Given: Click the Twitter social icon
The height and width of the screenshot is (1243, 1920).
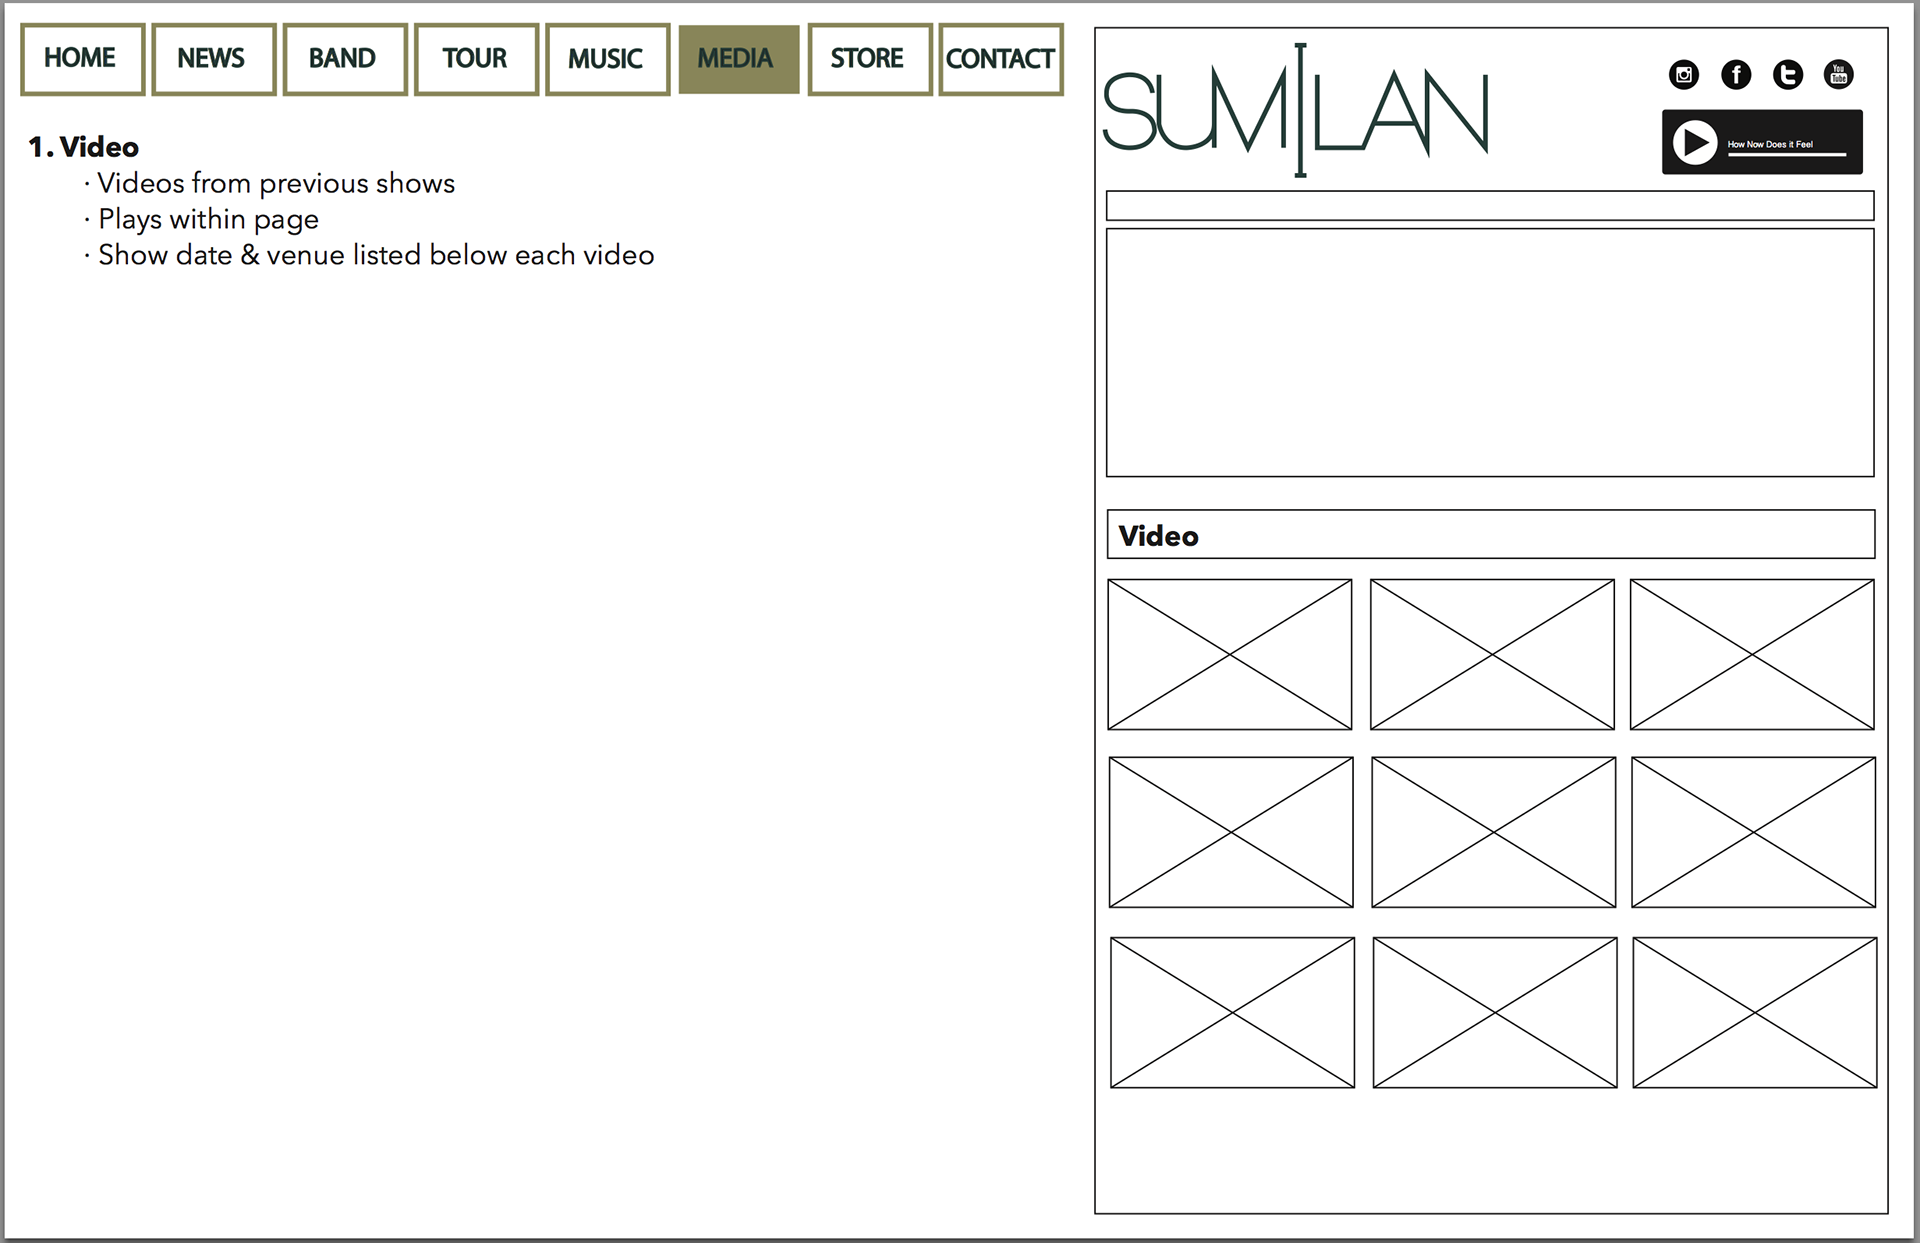Looking at the screenshot, I should click(1788, 75).
